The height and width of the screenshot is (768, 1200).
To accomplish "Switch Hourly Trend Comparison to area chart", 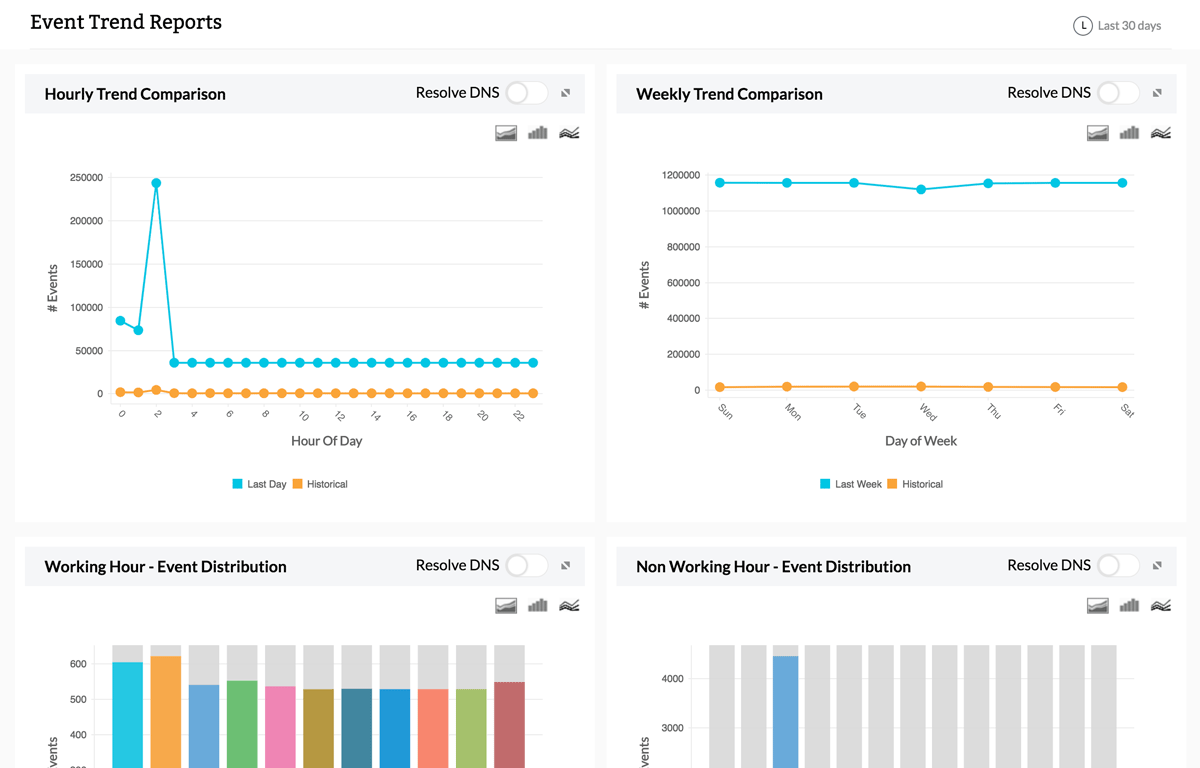I will 506,133.
